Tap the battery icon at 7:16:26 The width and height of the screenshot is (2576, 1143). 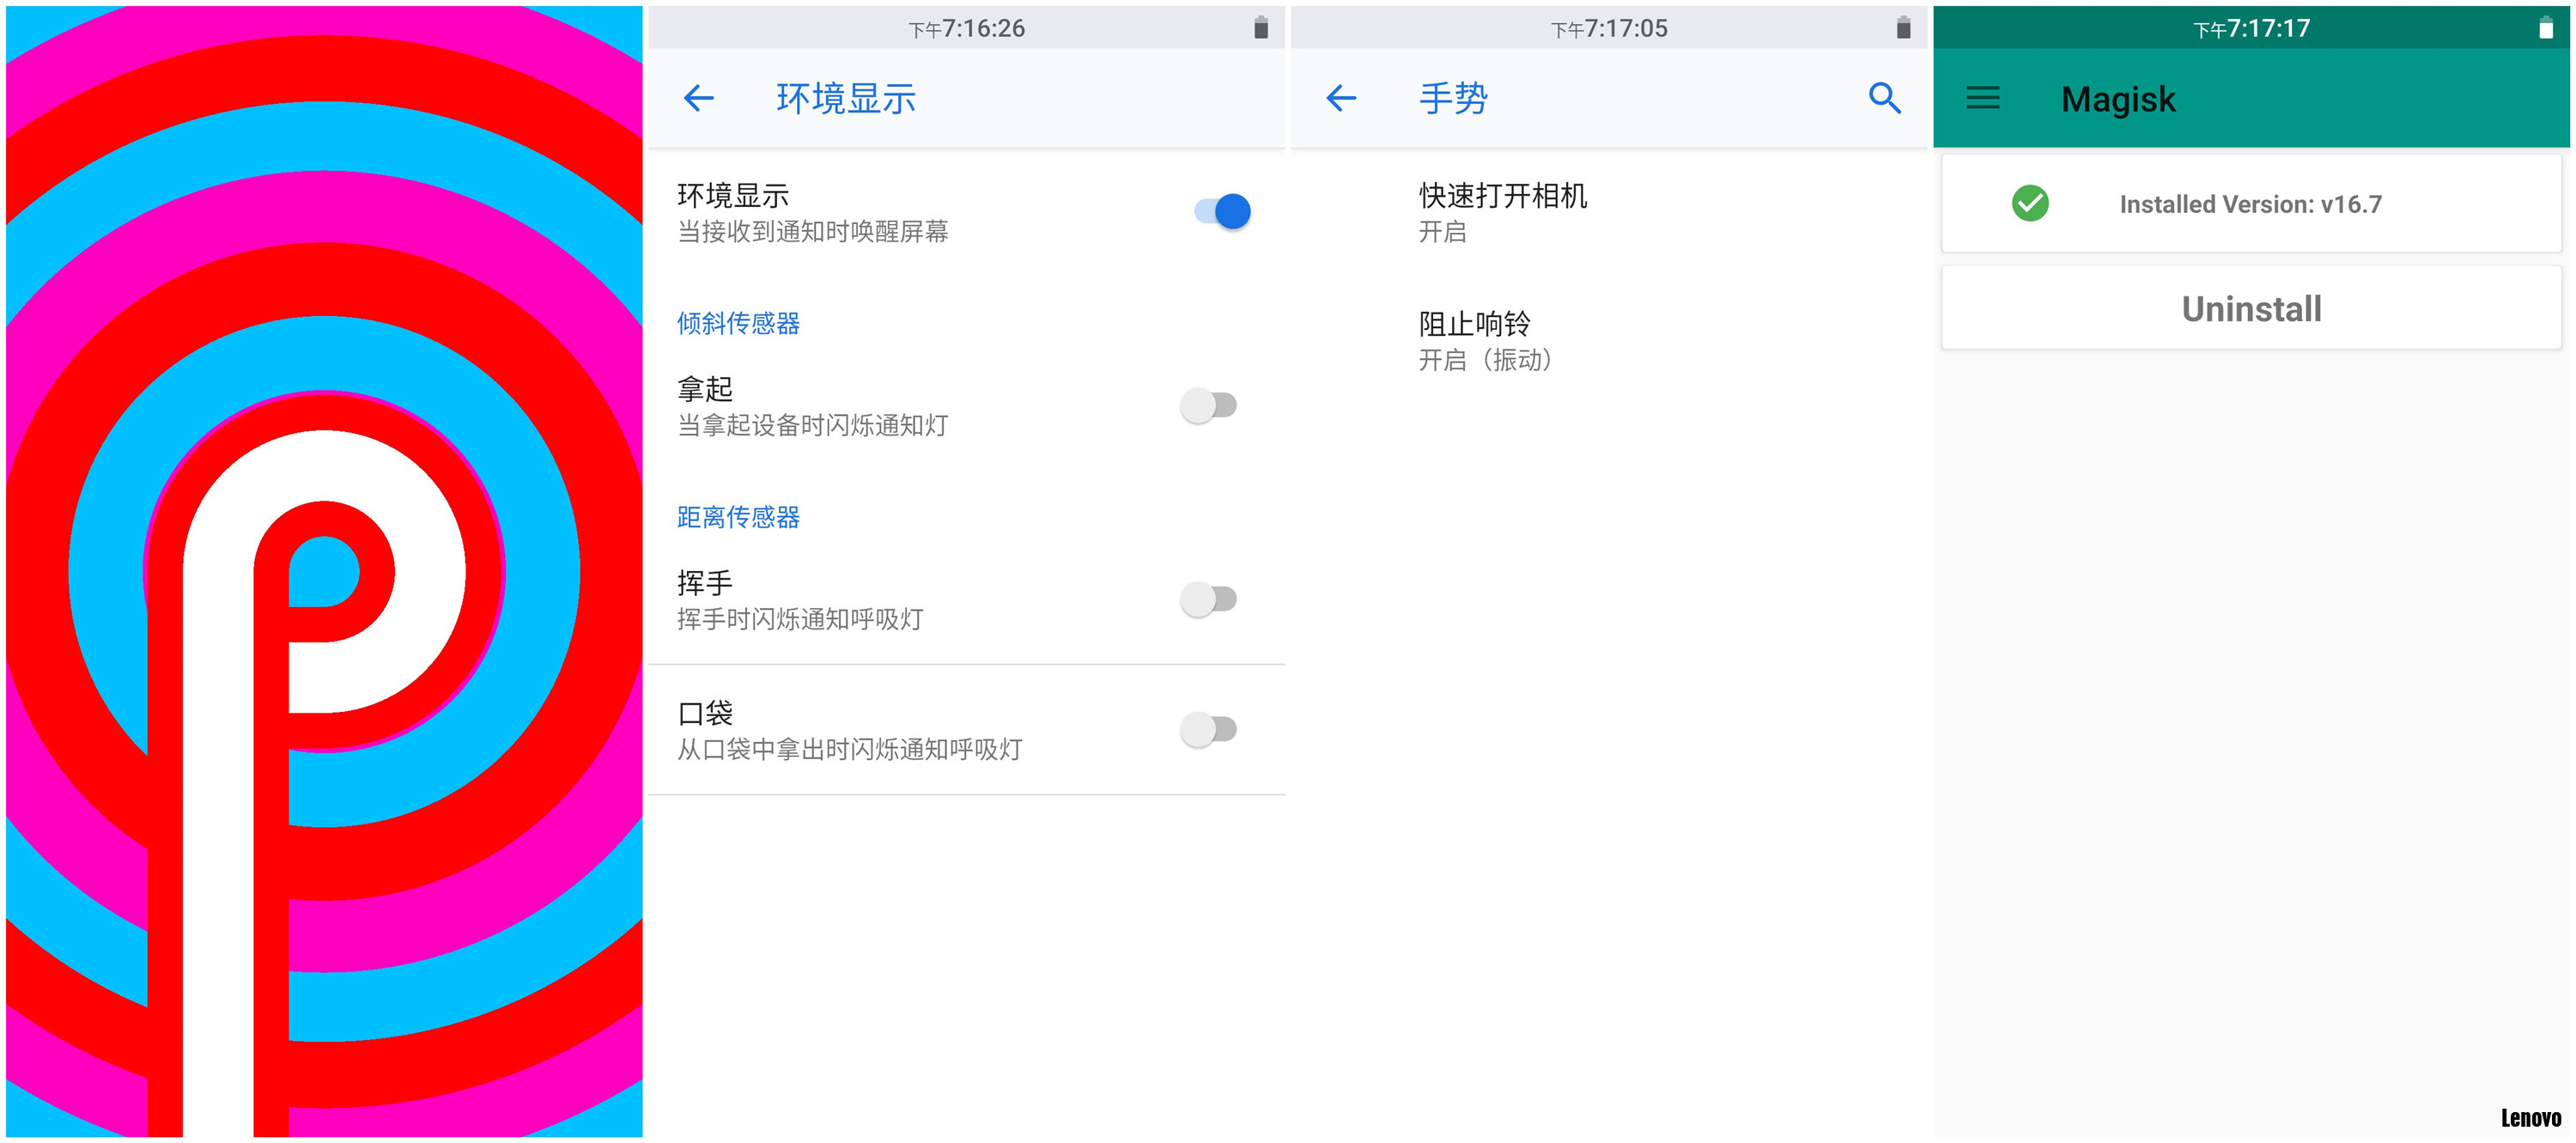[1261, 28]
